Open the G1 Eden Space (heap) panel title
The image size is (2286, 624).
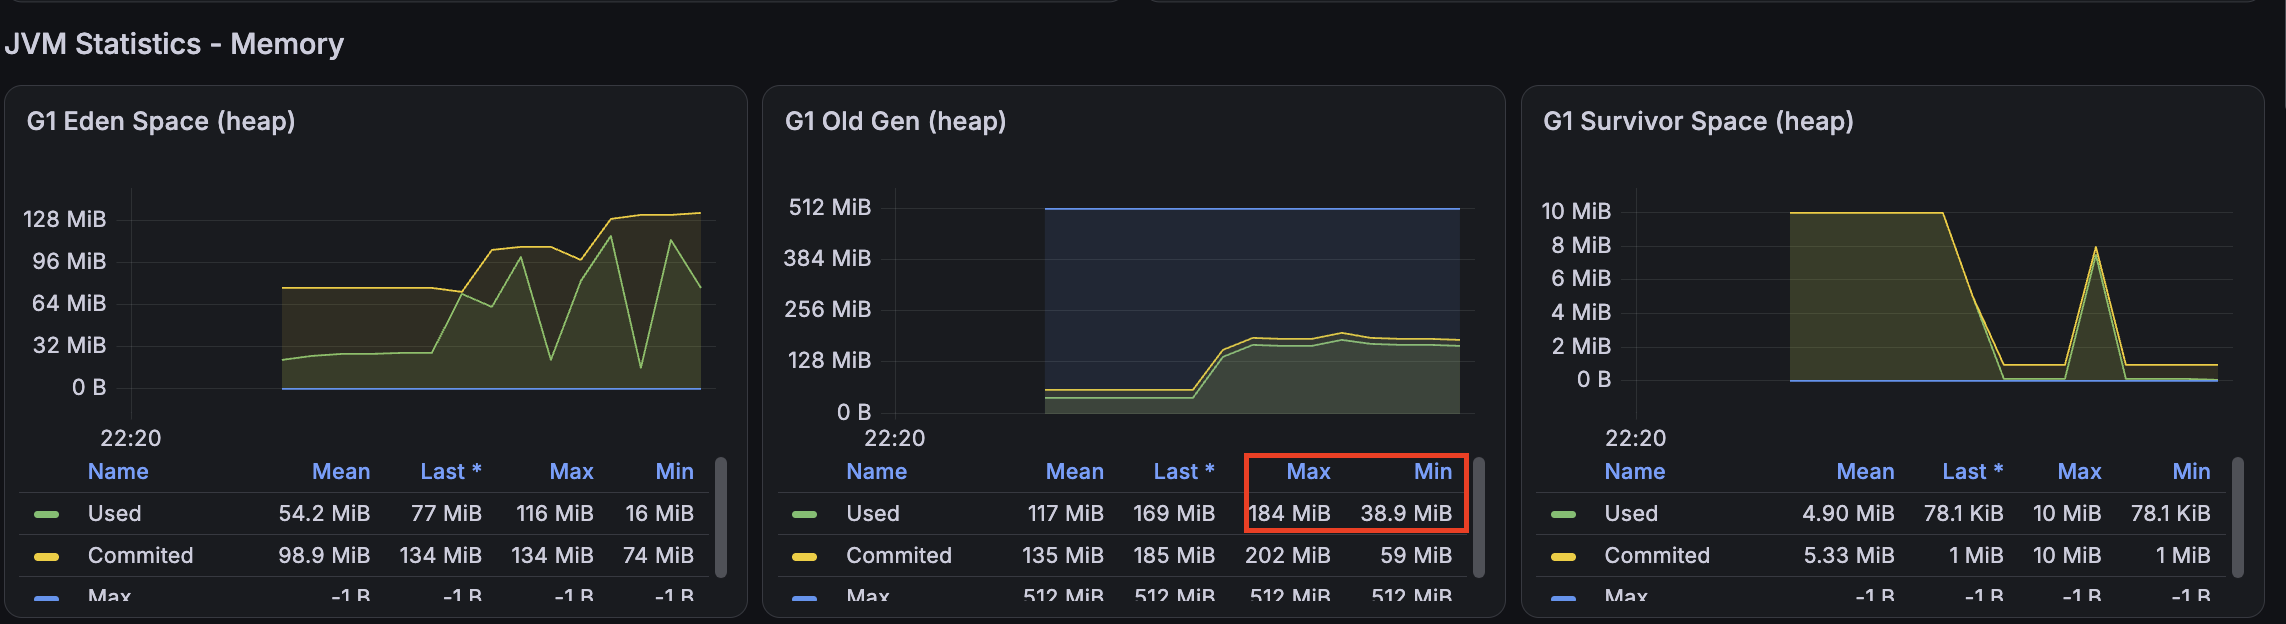pyautogui.click(x=161, y=121)
